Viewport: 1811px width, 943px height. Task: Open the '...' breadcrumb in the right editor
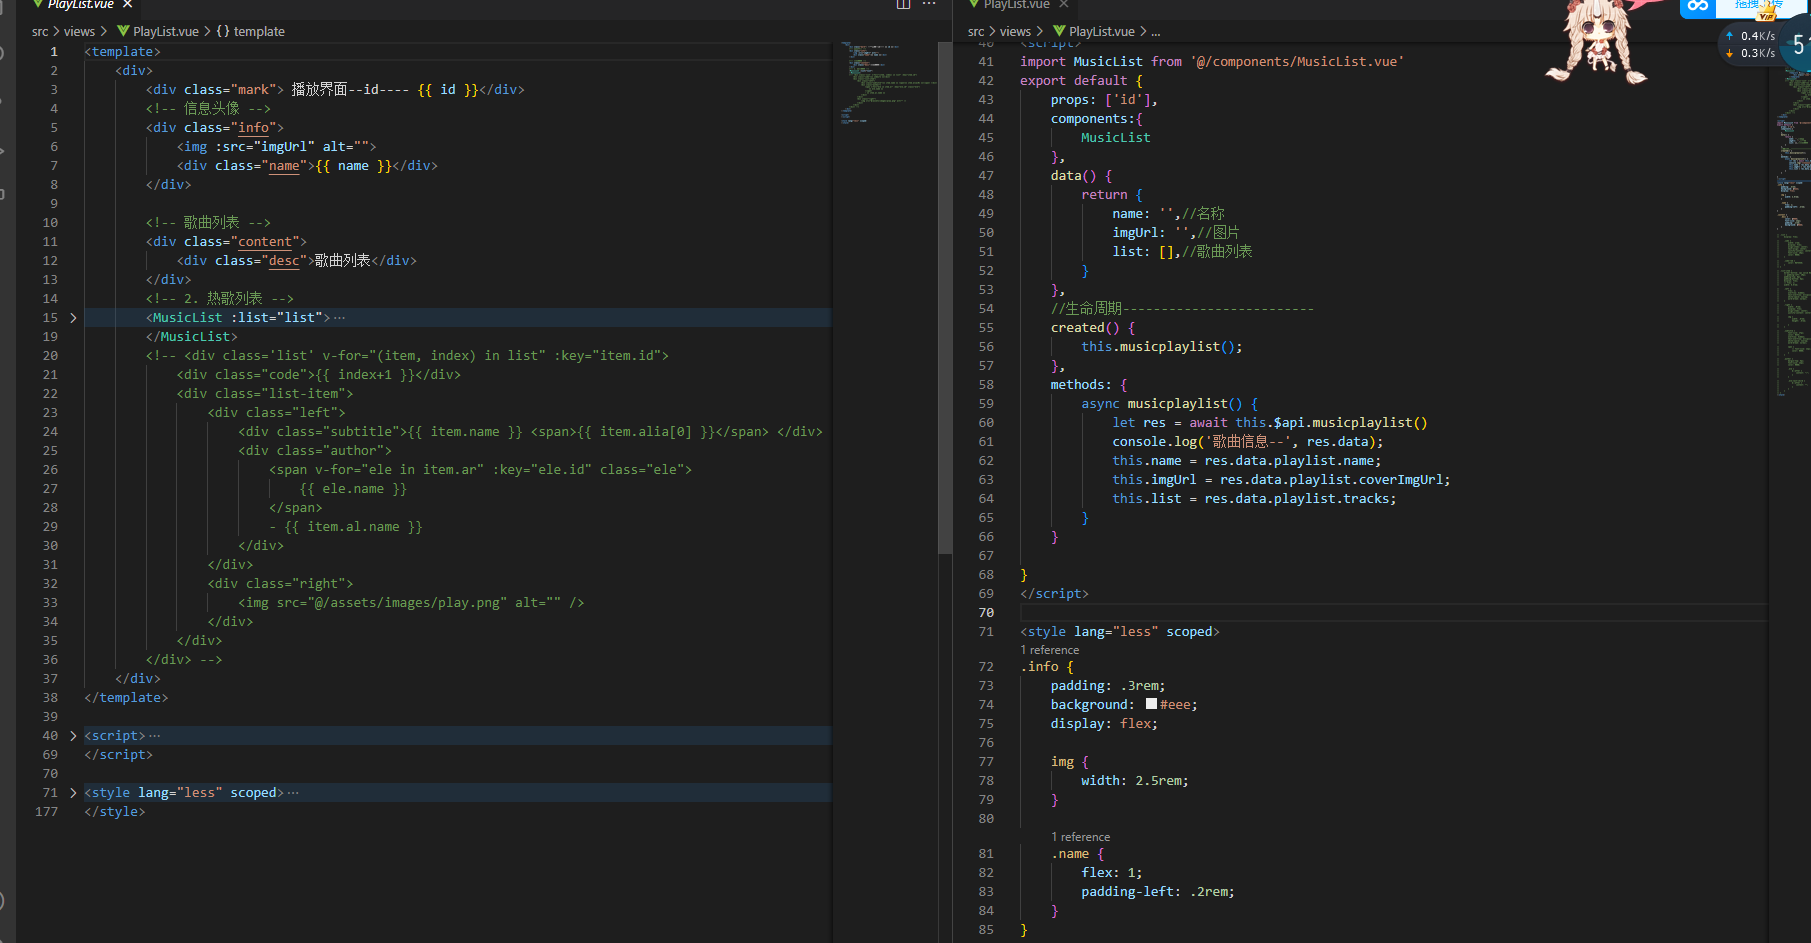point(1156,32)
